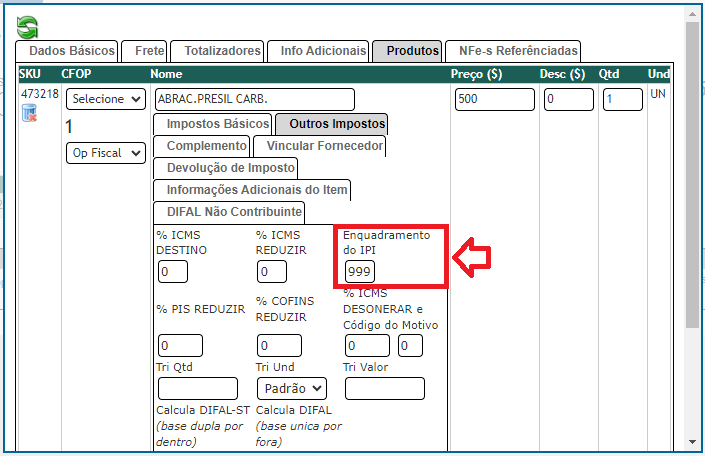The width and height of the screenshot is (709, 458).
Task: Open the Vincular Fornecedor sub-tab
Action: point(319,146)
